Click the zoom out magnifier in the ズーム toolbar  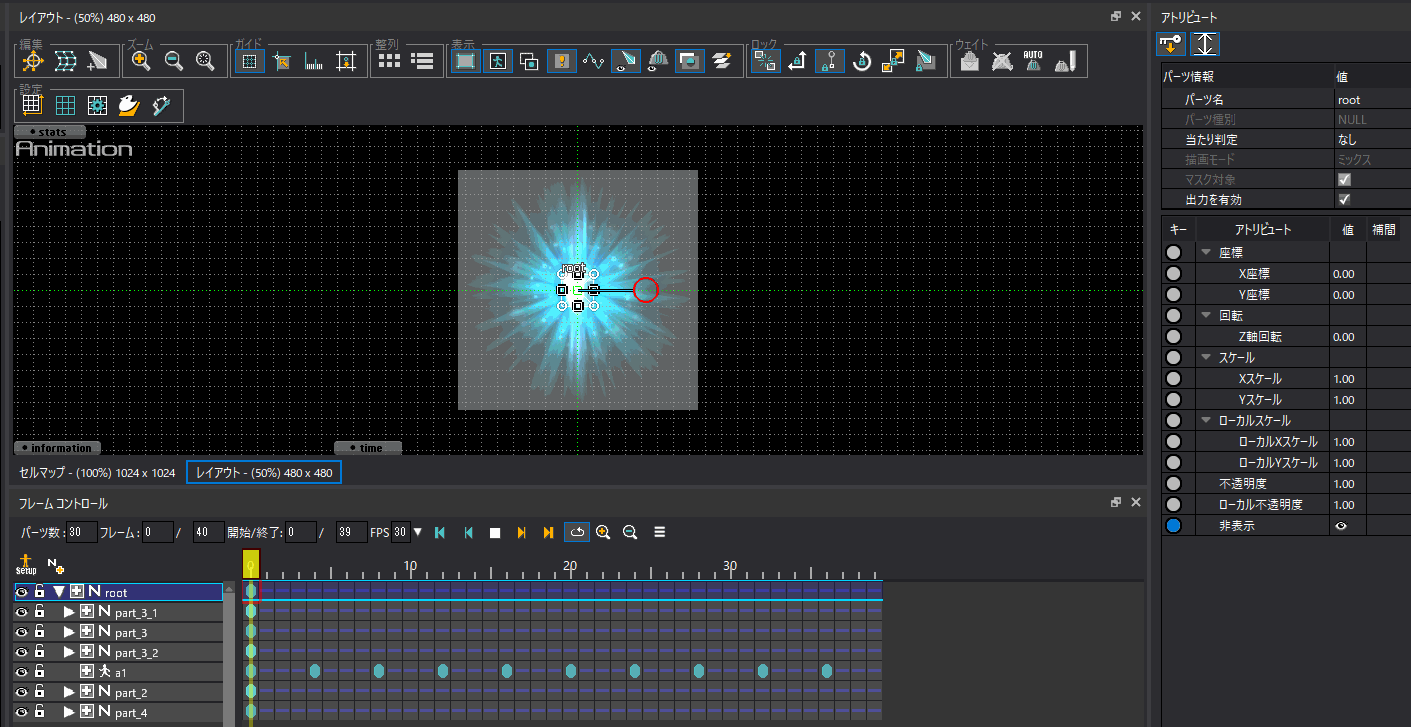[173, 61]
